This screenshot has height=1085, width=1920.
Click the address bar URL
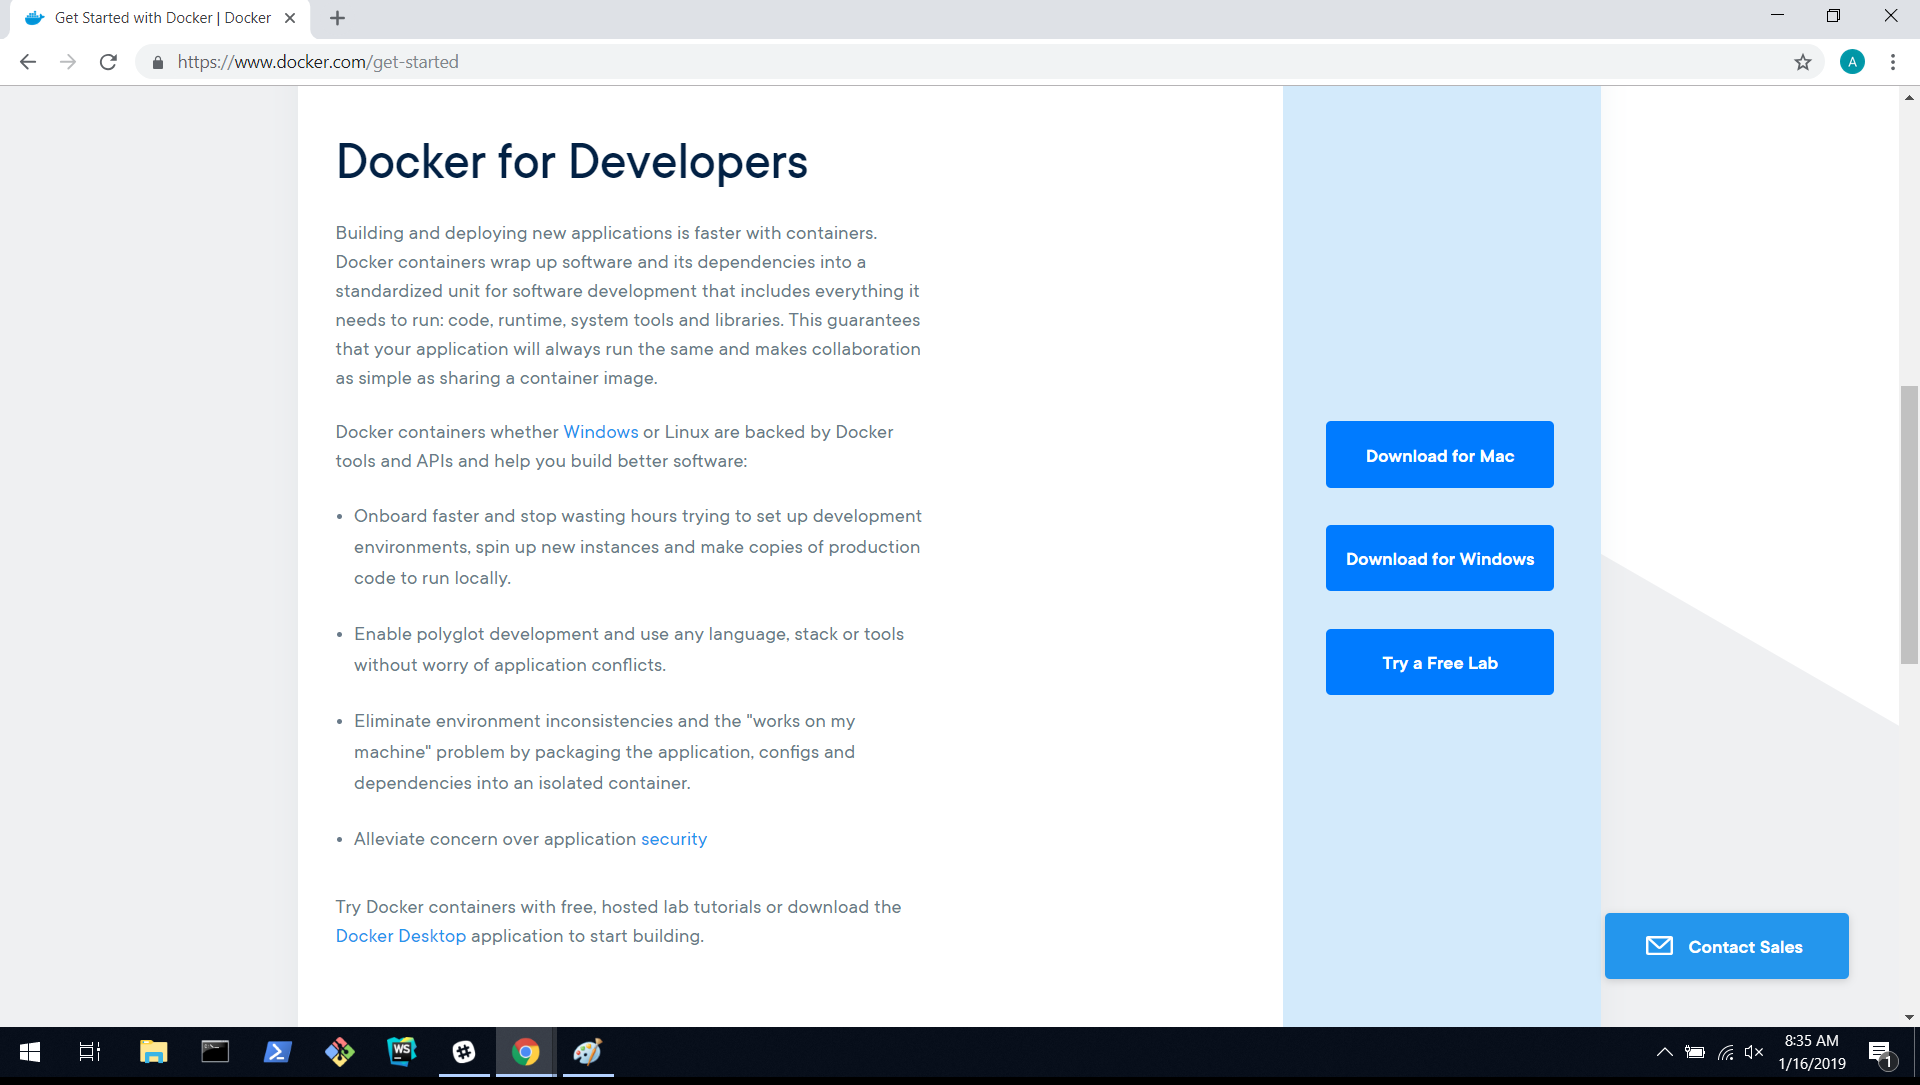click(318, 62)
